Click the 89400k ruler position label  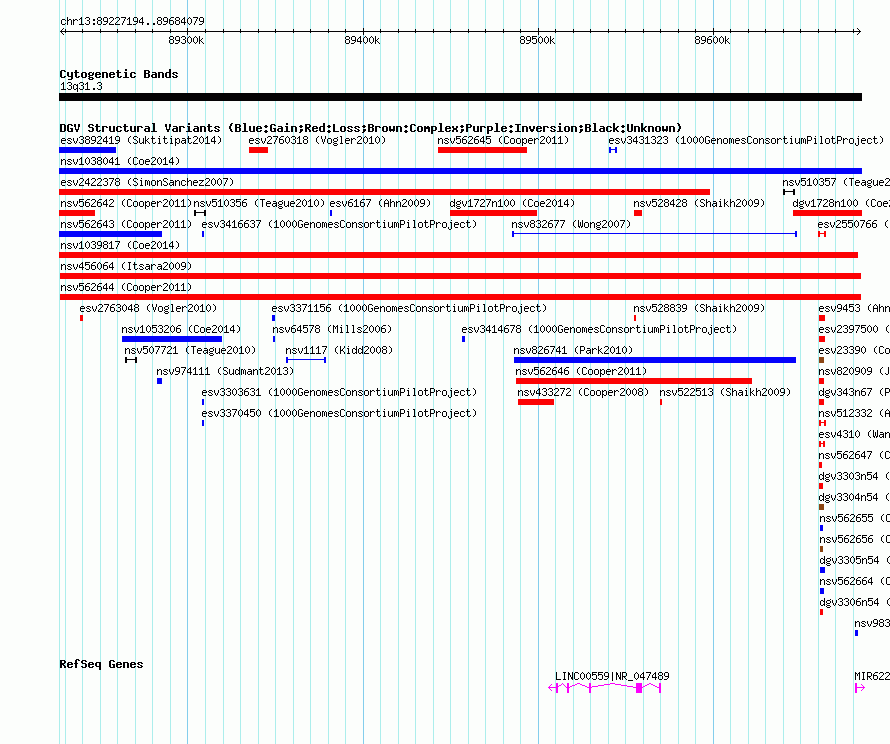point(362,40)
